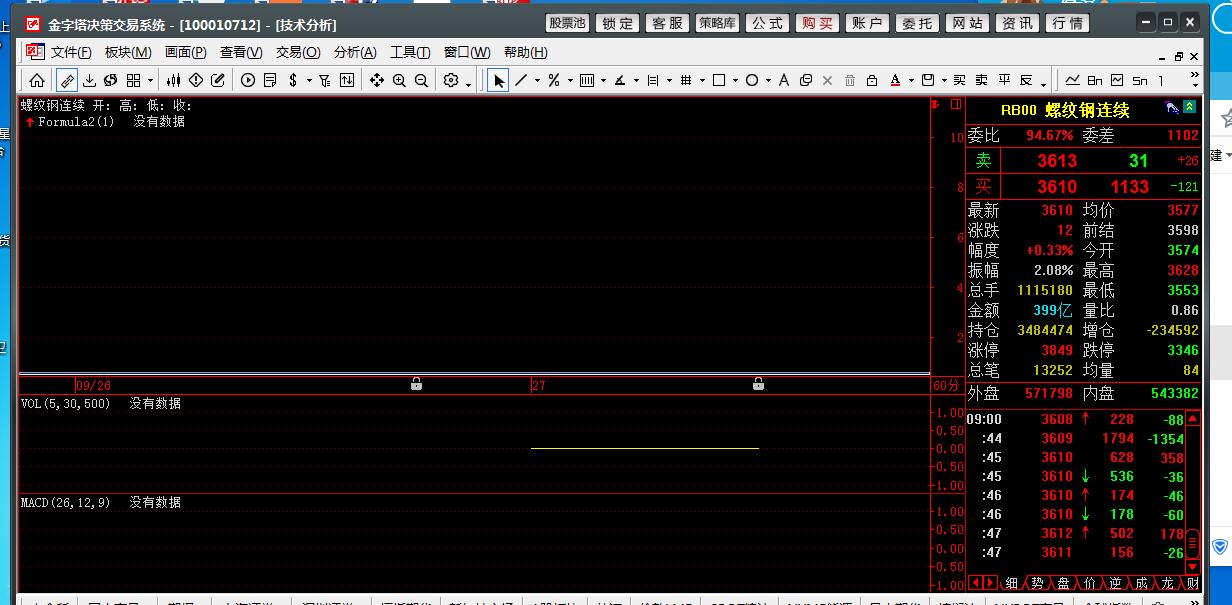This screenshot has height=605, width=1232.
Task: Toggle the drawing lock padlock icon
Action: 872,81
